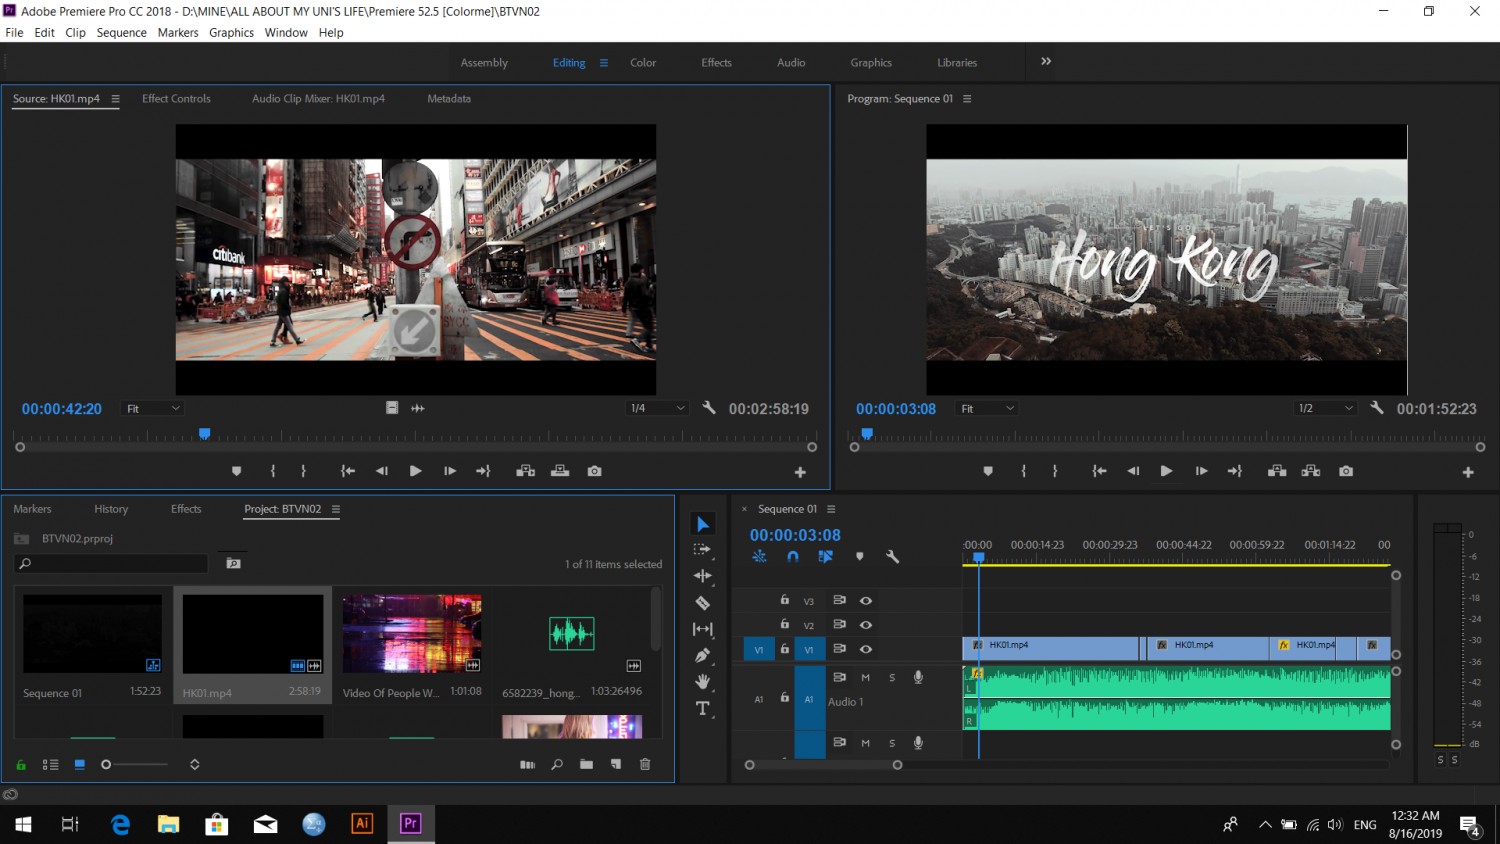Open timeline display settings wrench

[x=893, y=557]
